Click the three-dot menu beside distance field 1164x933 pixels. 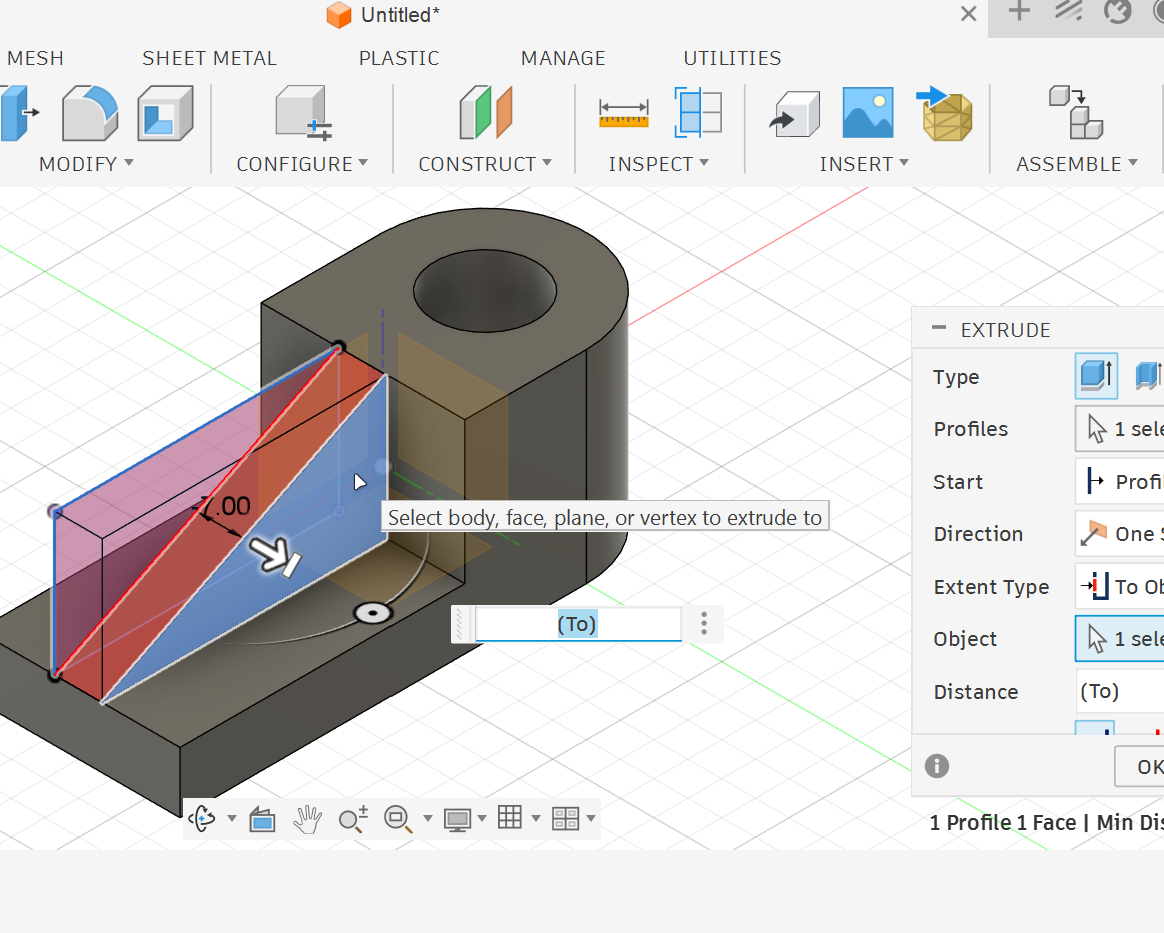pos(704,623)
